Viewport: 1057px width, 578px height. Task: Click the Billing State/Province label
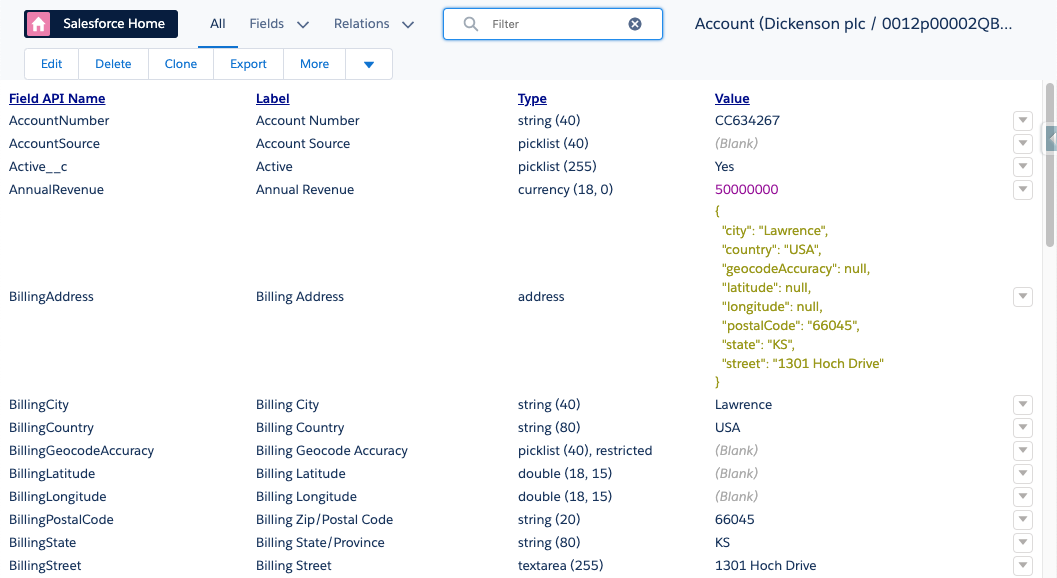[320, 542]
